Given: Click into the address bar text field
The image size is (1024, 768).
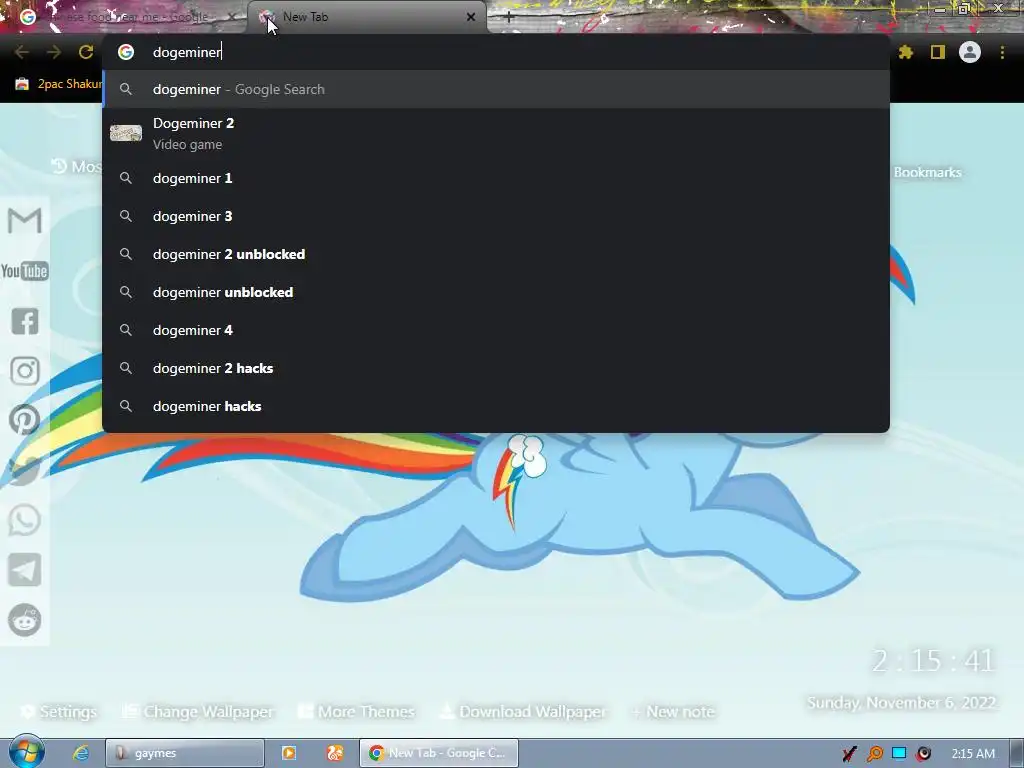Looking at the screenshot, I should 496,52.
